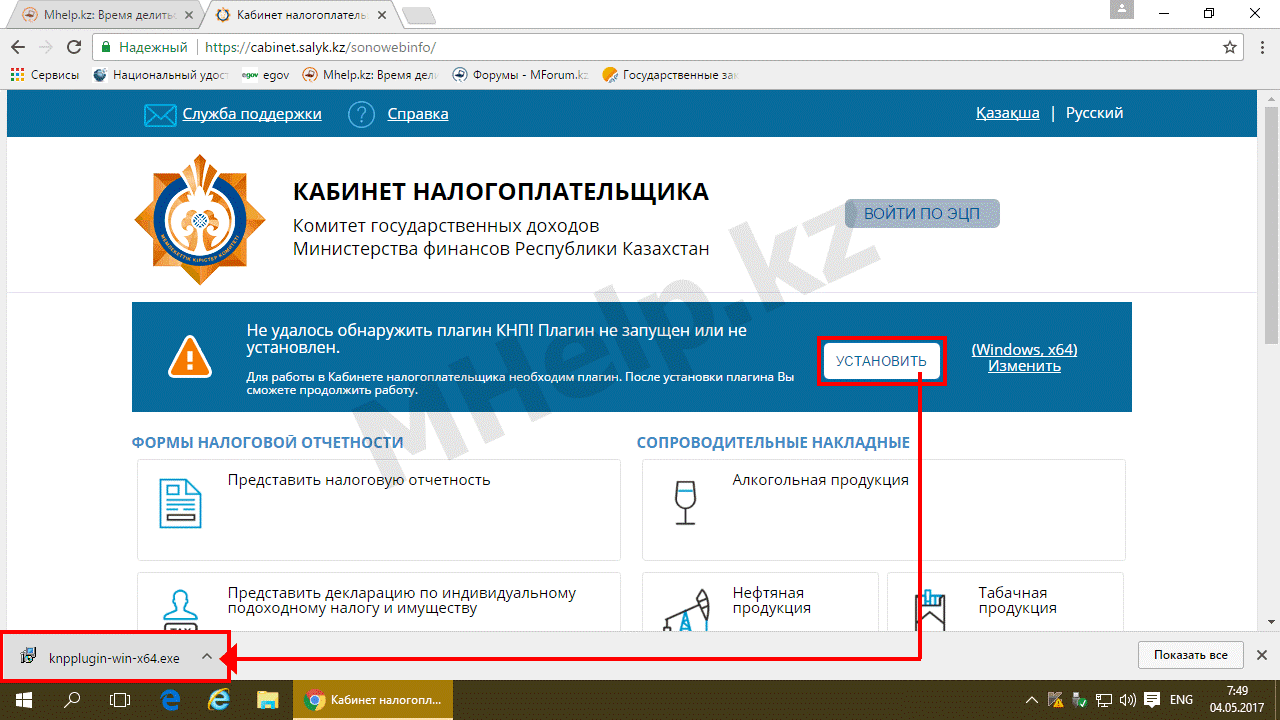Image resolution: width=1280 pixels, height=720 pixels.
Task: Click the question mark help icon
Action: [361, 115]
